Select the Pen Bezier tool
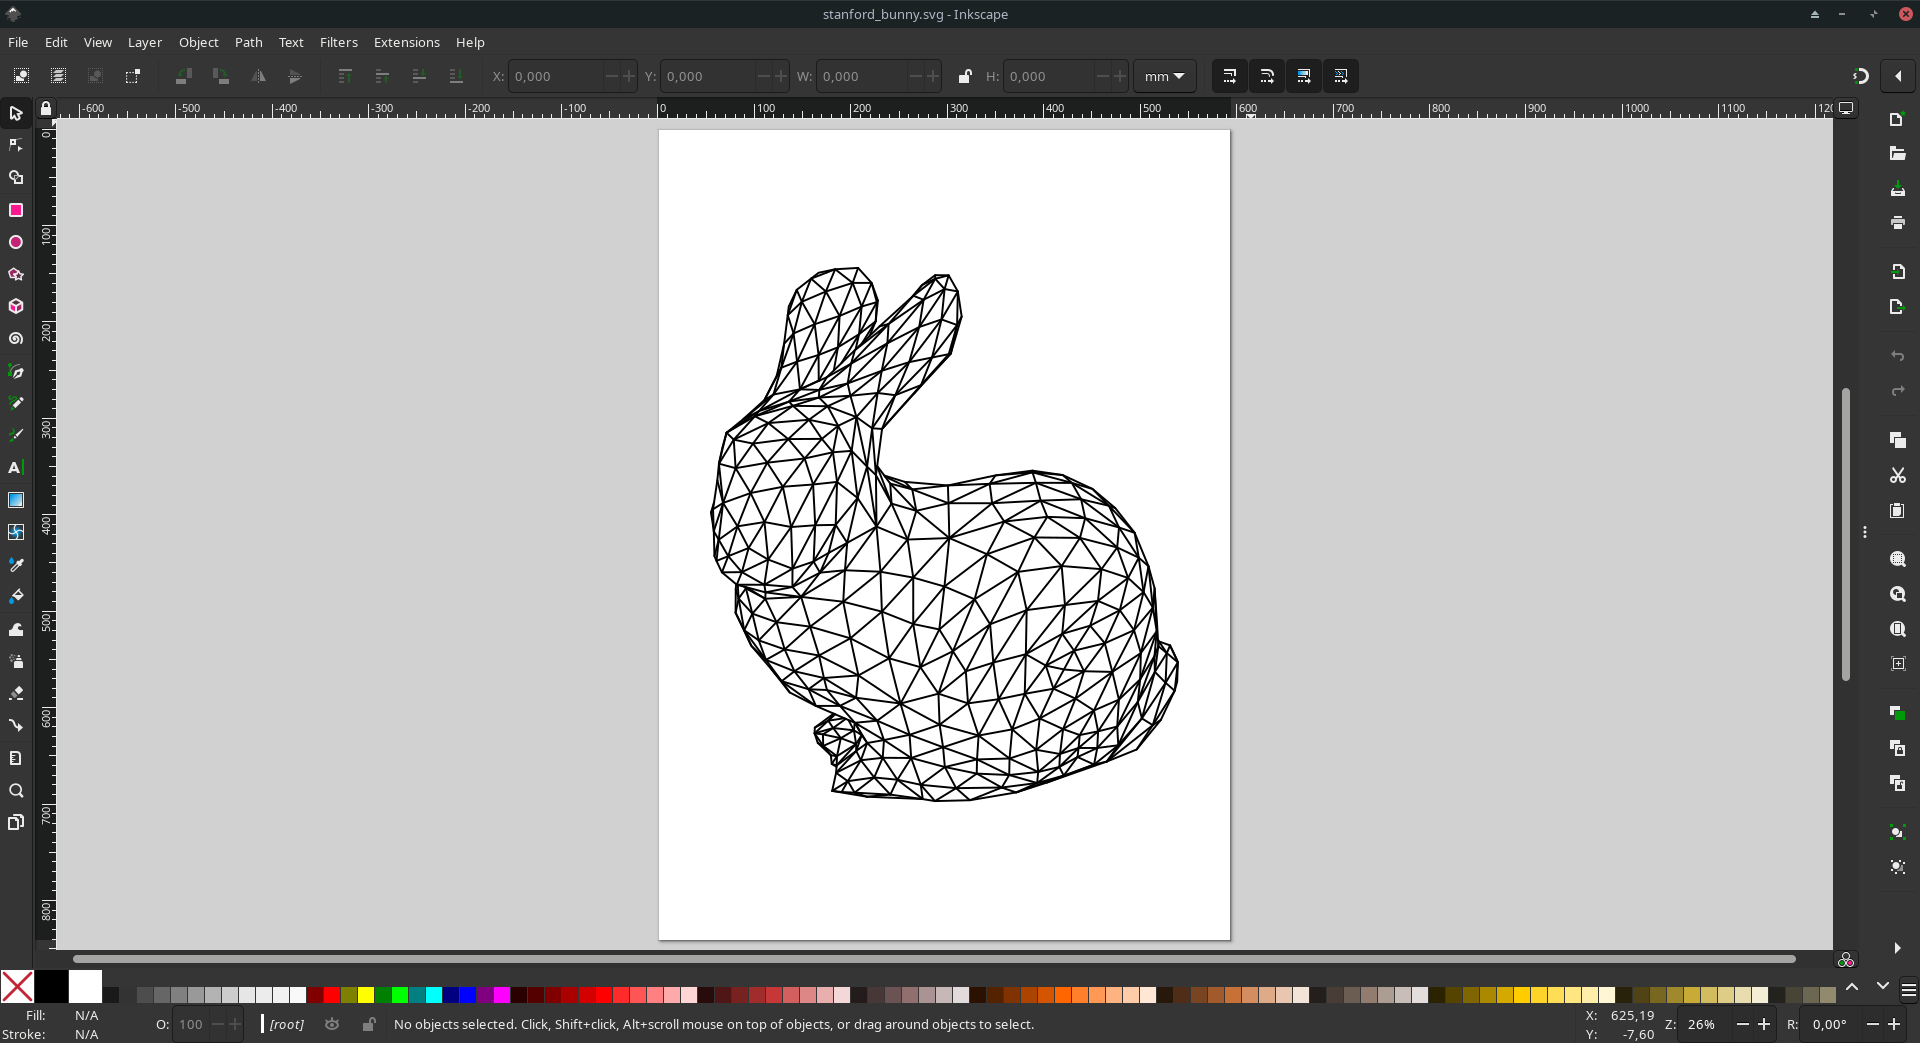Image resolution: width=1920 pixels, height=1043 pixels. click(16, 371)
